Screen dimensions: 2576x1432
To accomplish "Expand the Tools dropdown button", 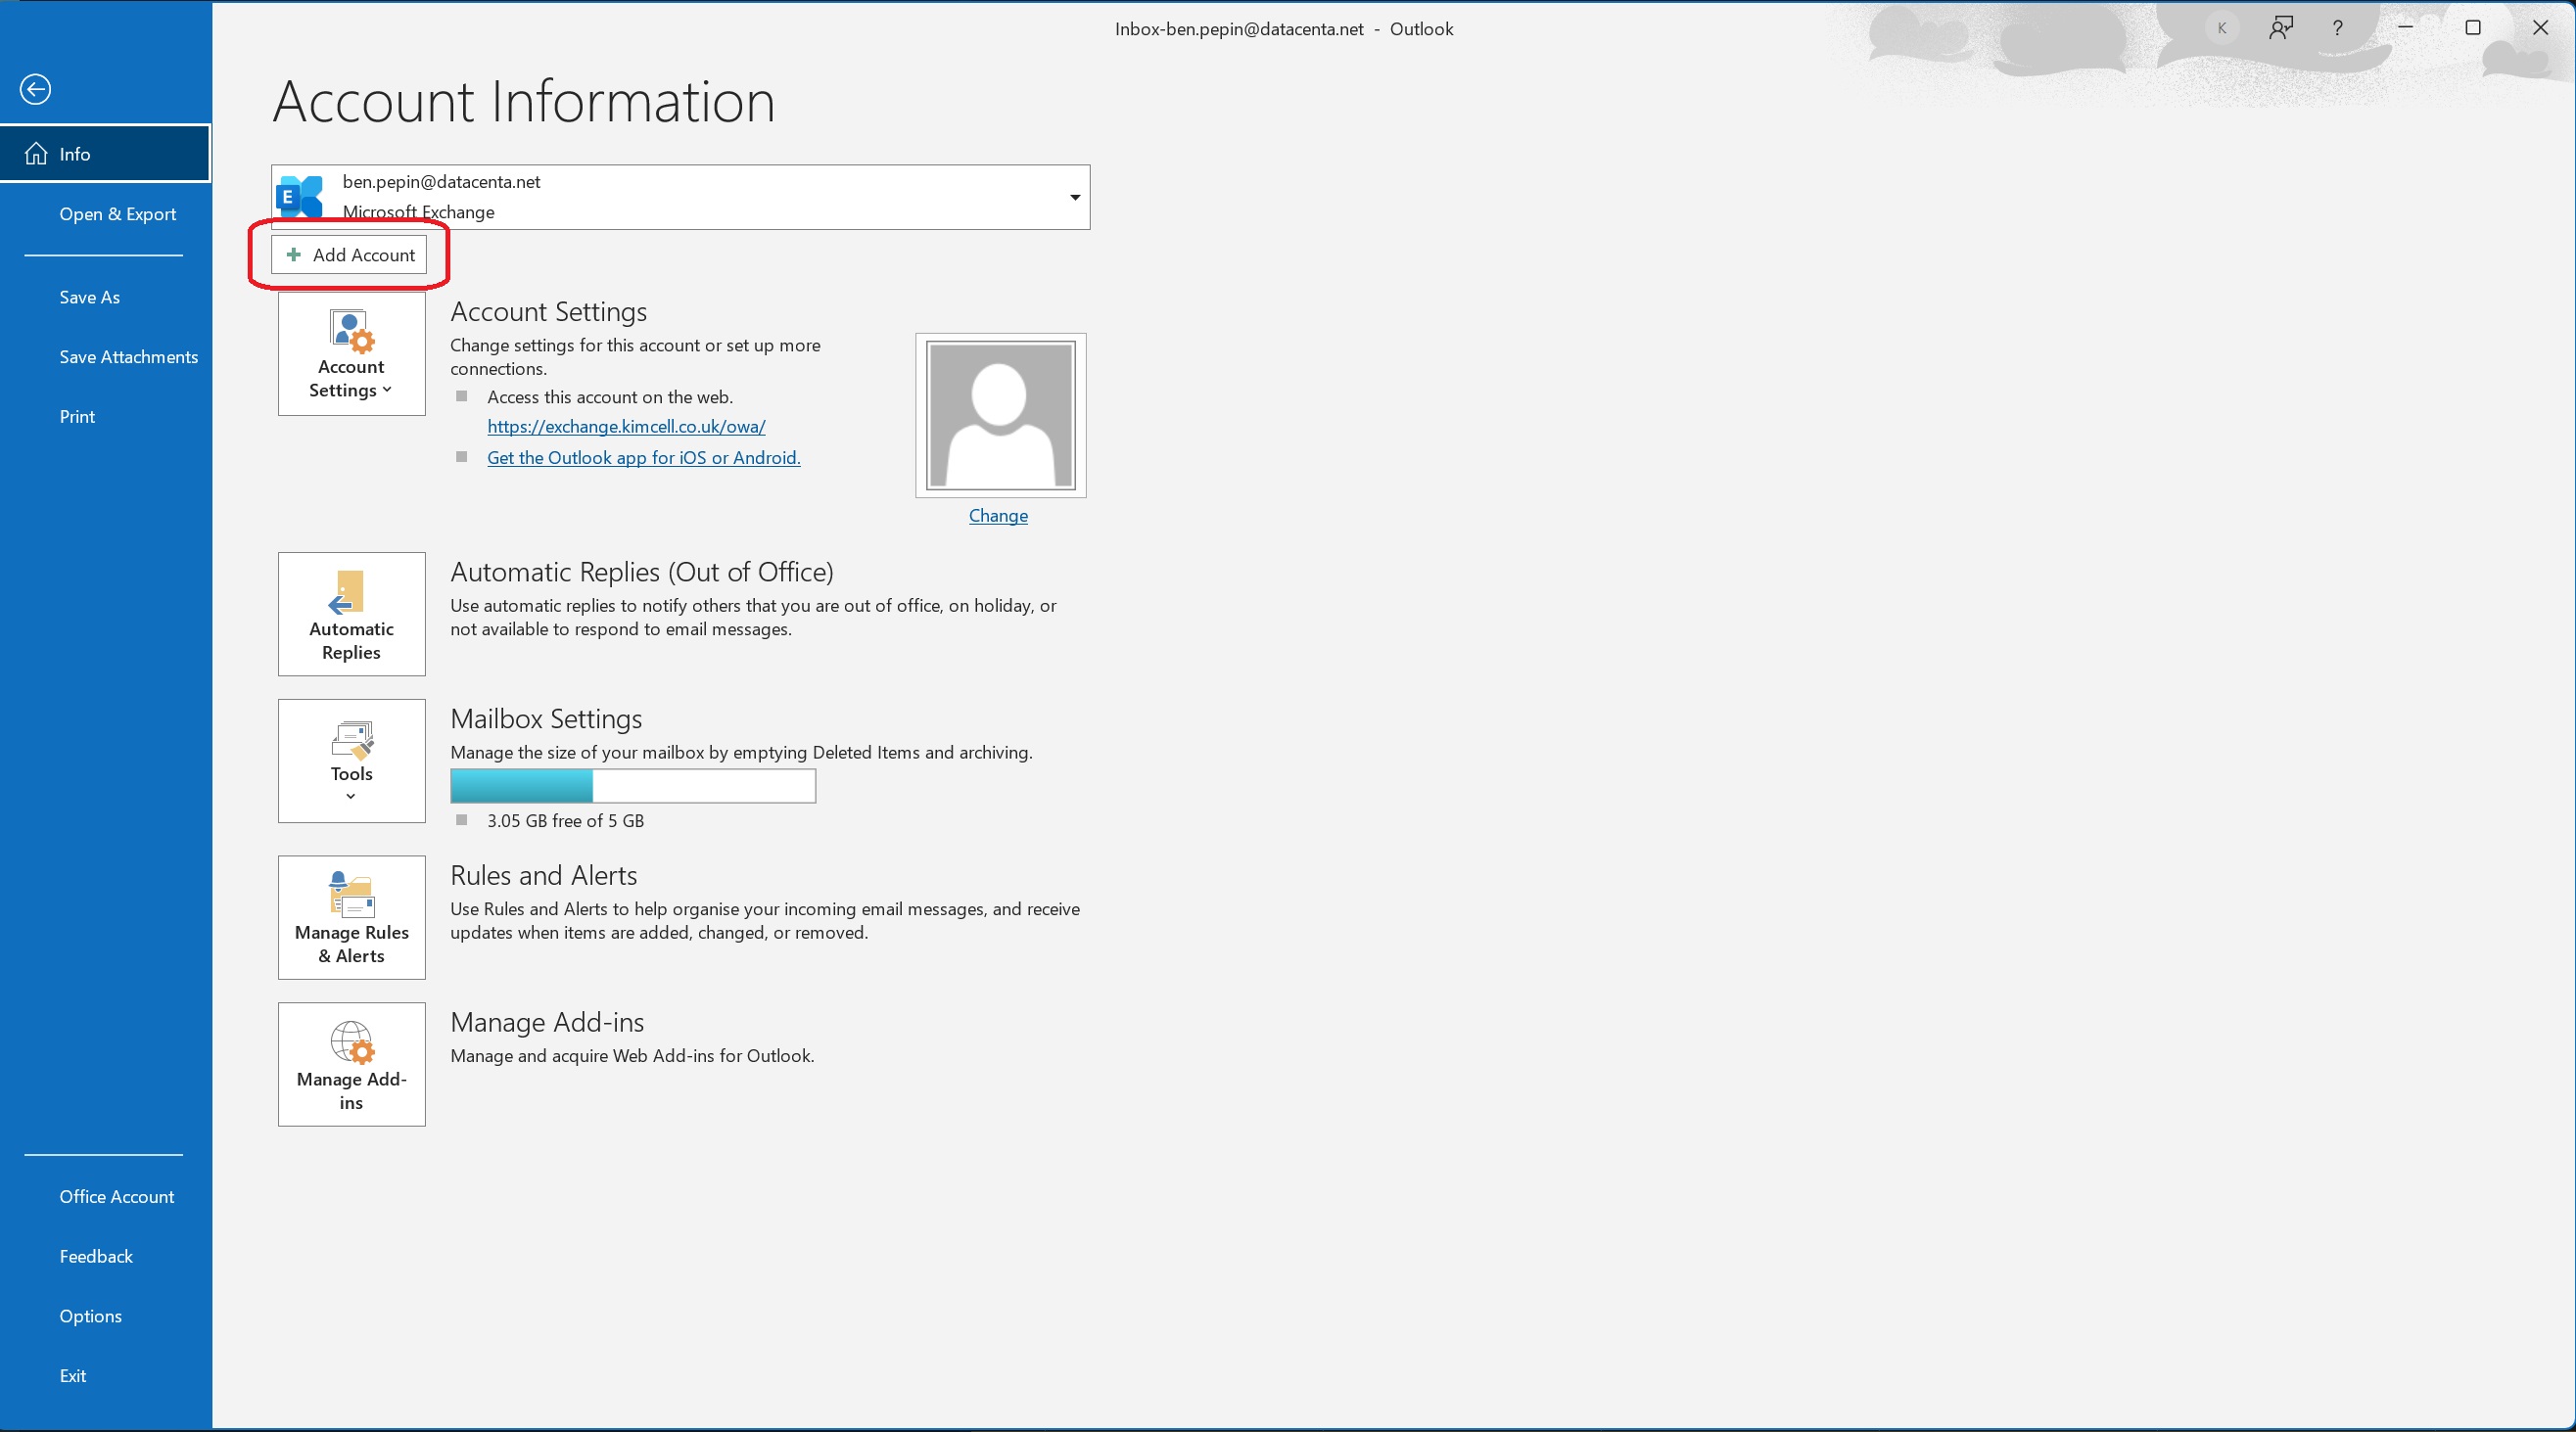I will pos(352,762).
